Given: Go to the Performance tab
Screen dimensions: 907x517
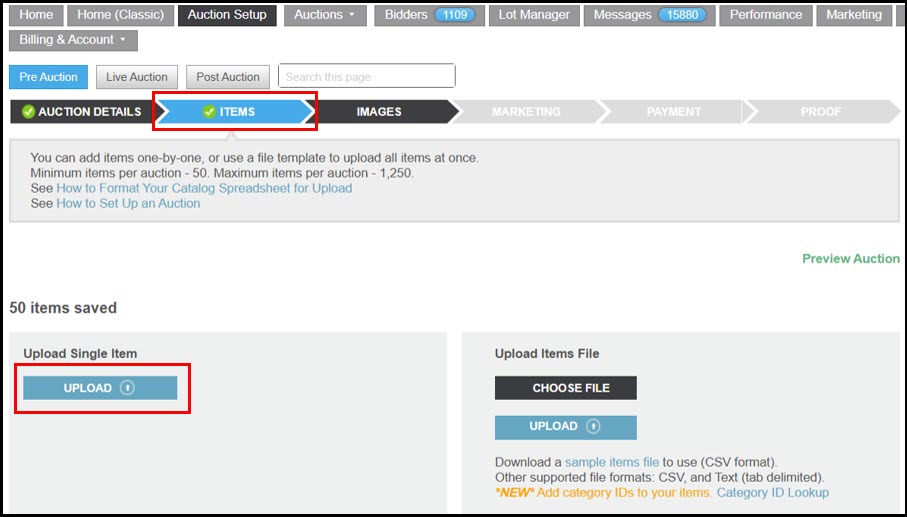Looking at the screenshot, I should pos(766,15).
